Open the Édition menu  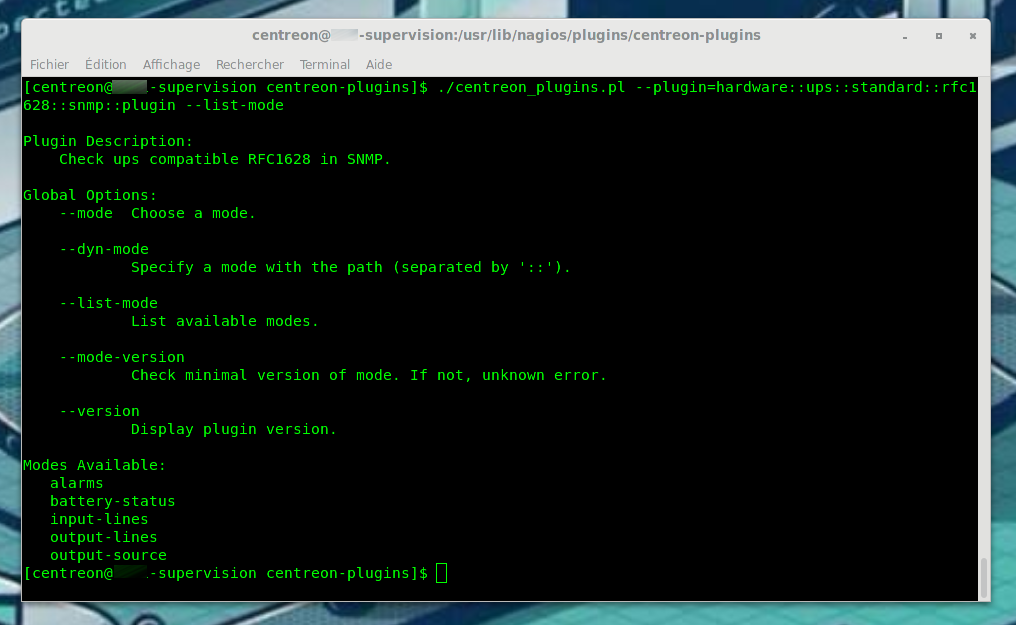[x=106, y=64]
